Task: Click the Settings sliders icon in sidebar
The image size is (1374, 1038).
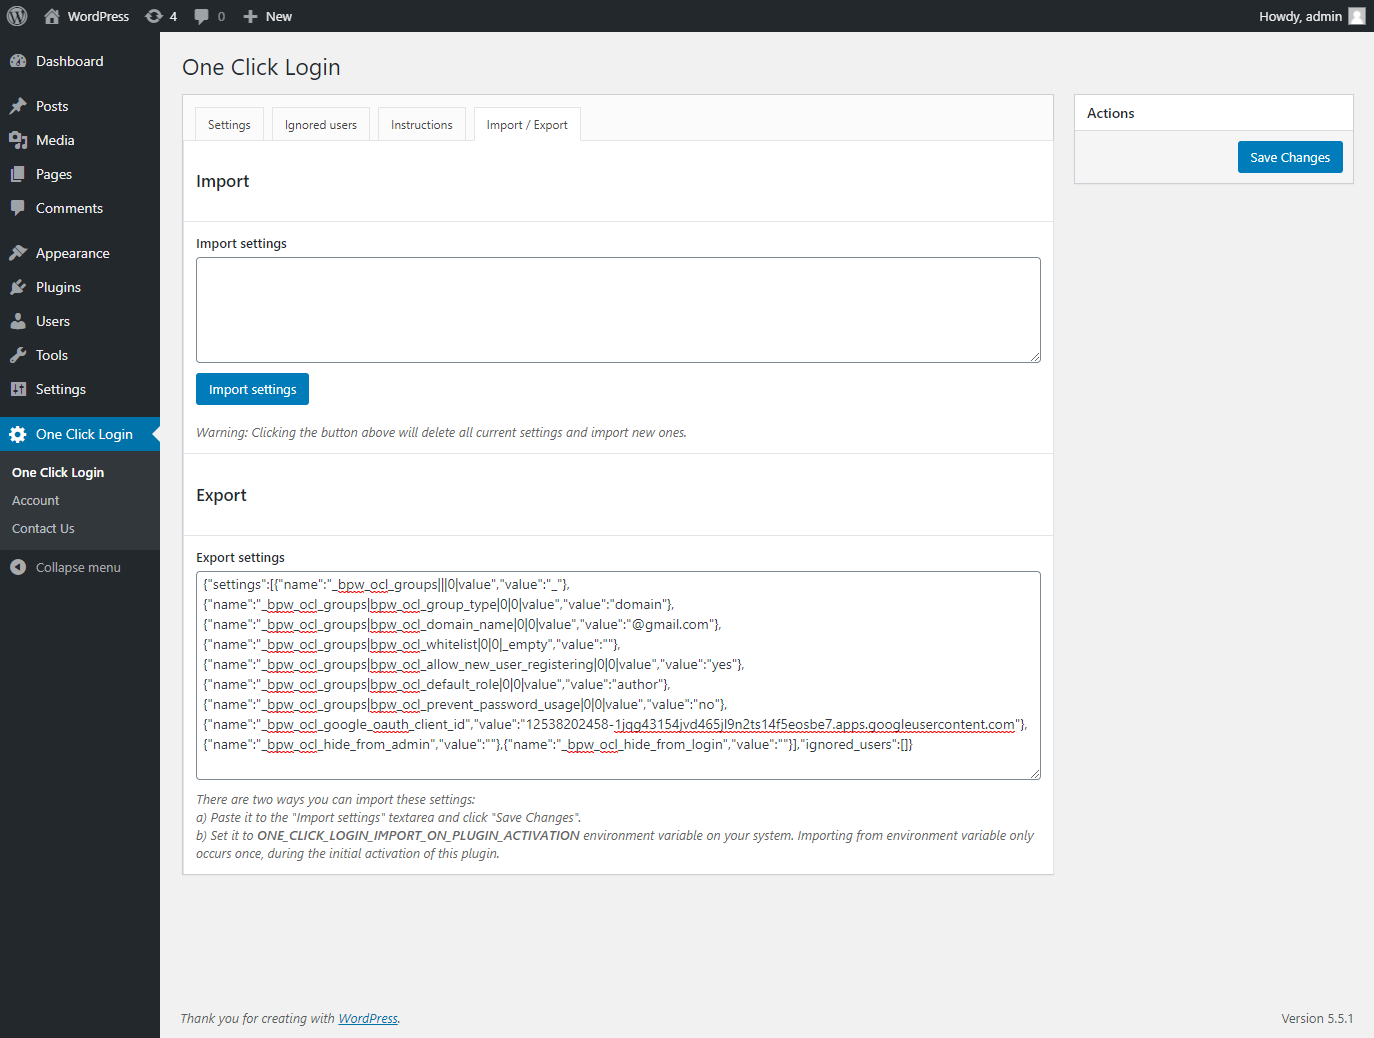Action: (18, 389)
